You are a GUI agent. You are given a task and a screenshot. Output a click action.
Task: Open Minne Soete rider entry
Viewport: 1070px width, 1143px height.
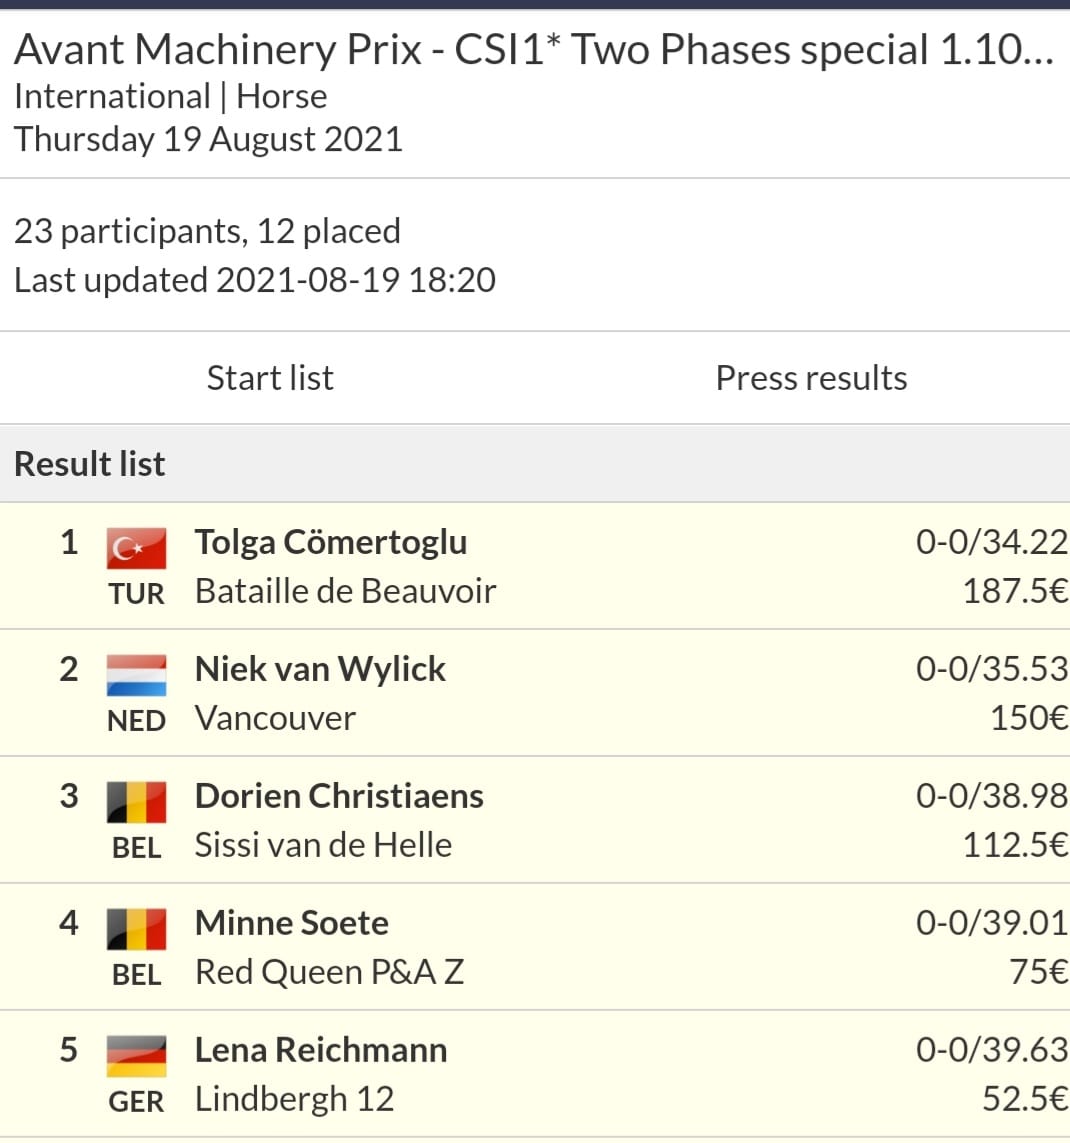292,923
